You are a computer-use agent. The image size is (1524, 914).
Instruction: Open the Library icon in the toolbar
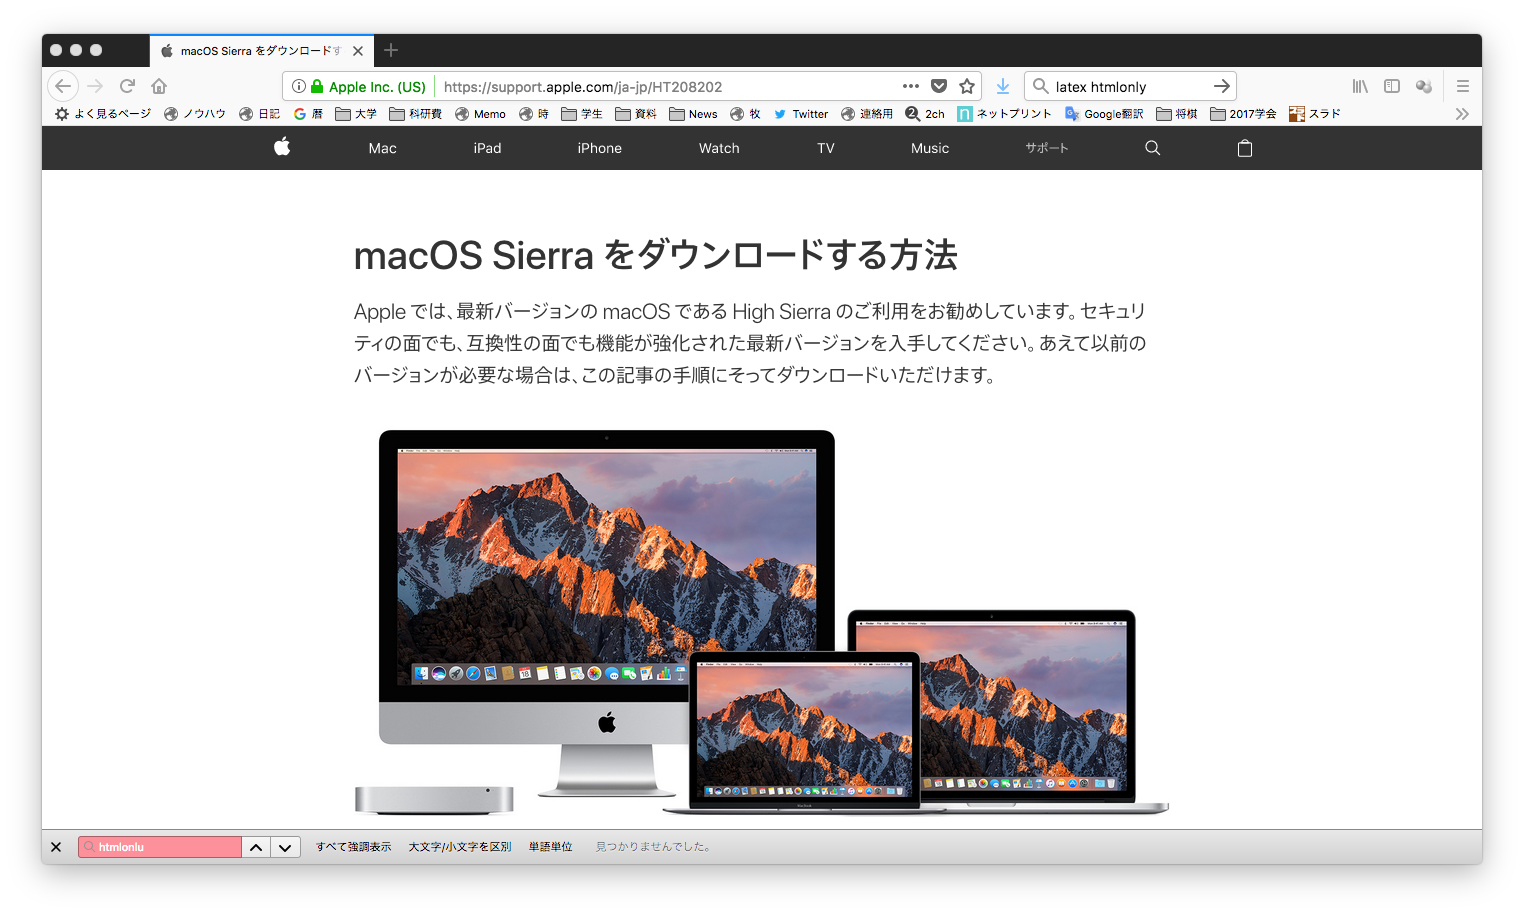[x=1360, y=86]
